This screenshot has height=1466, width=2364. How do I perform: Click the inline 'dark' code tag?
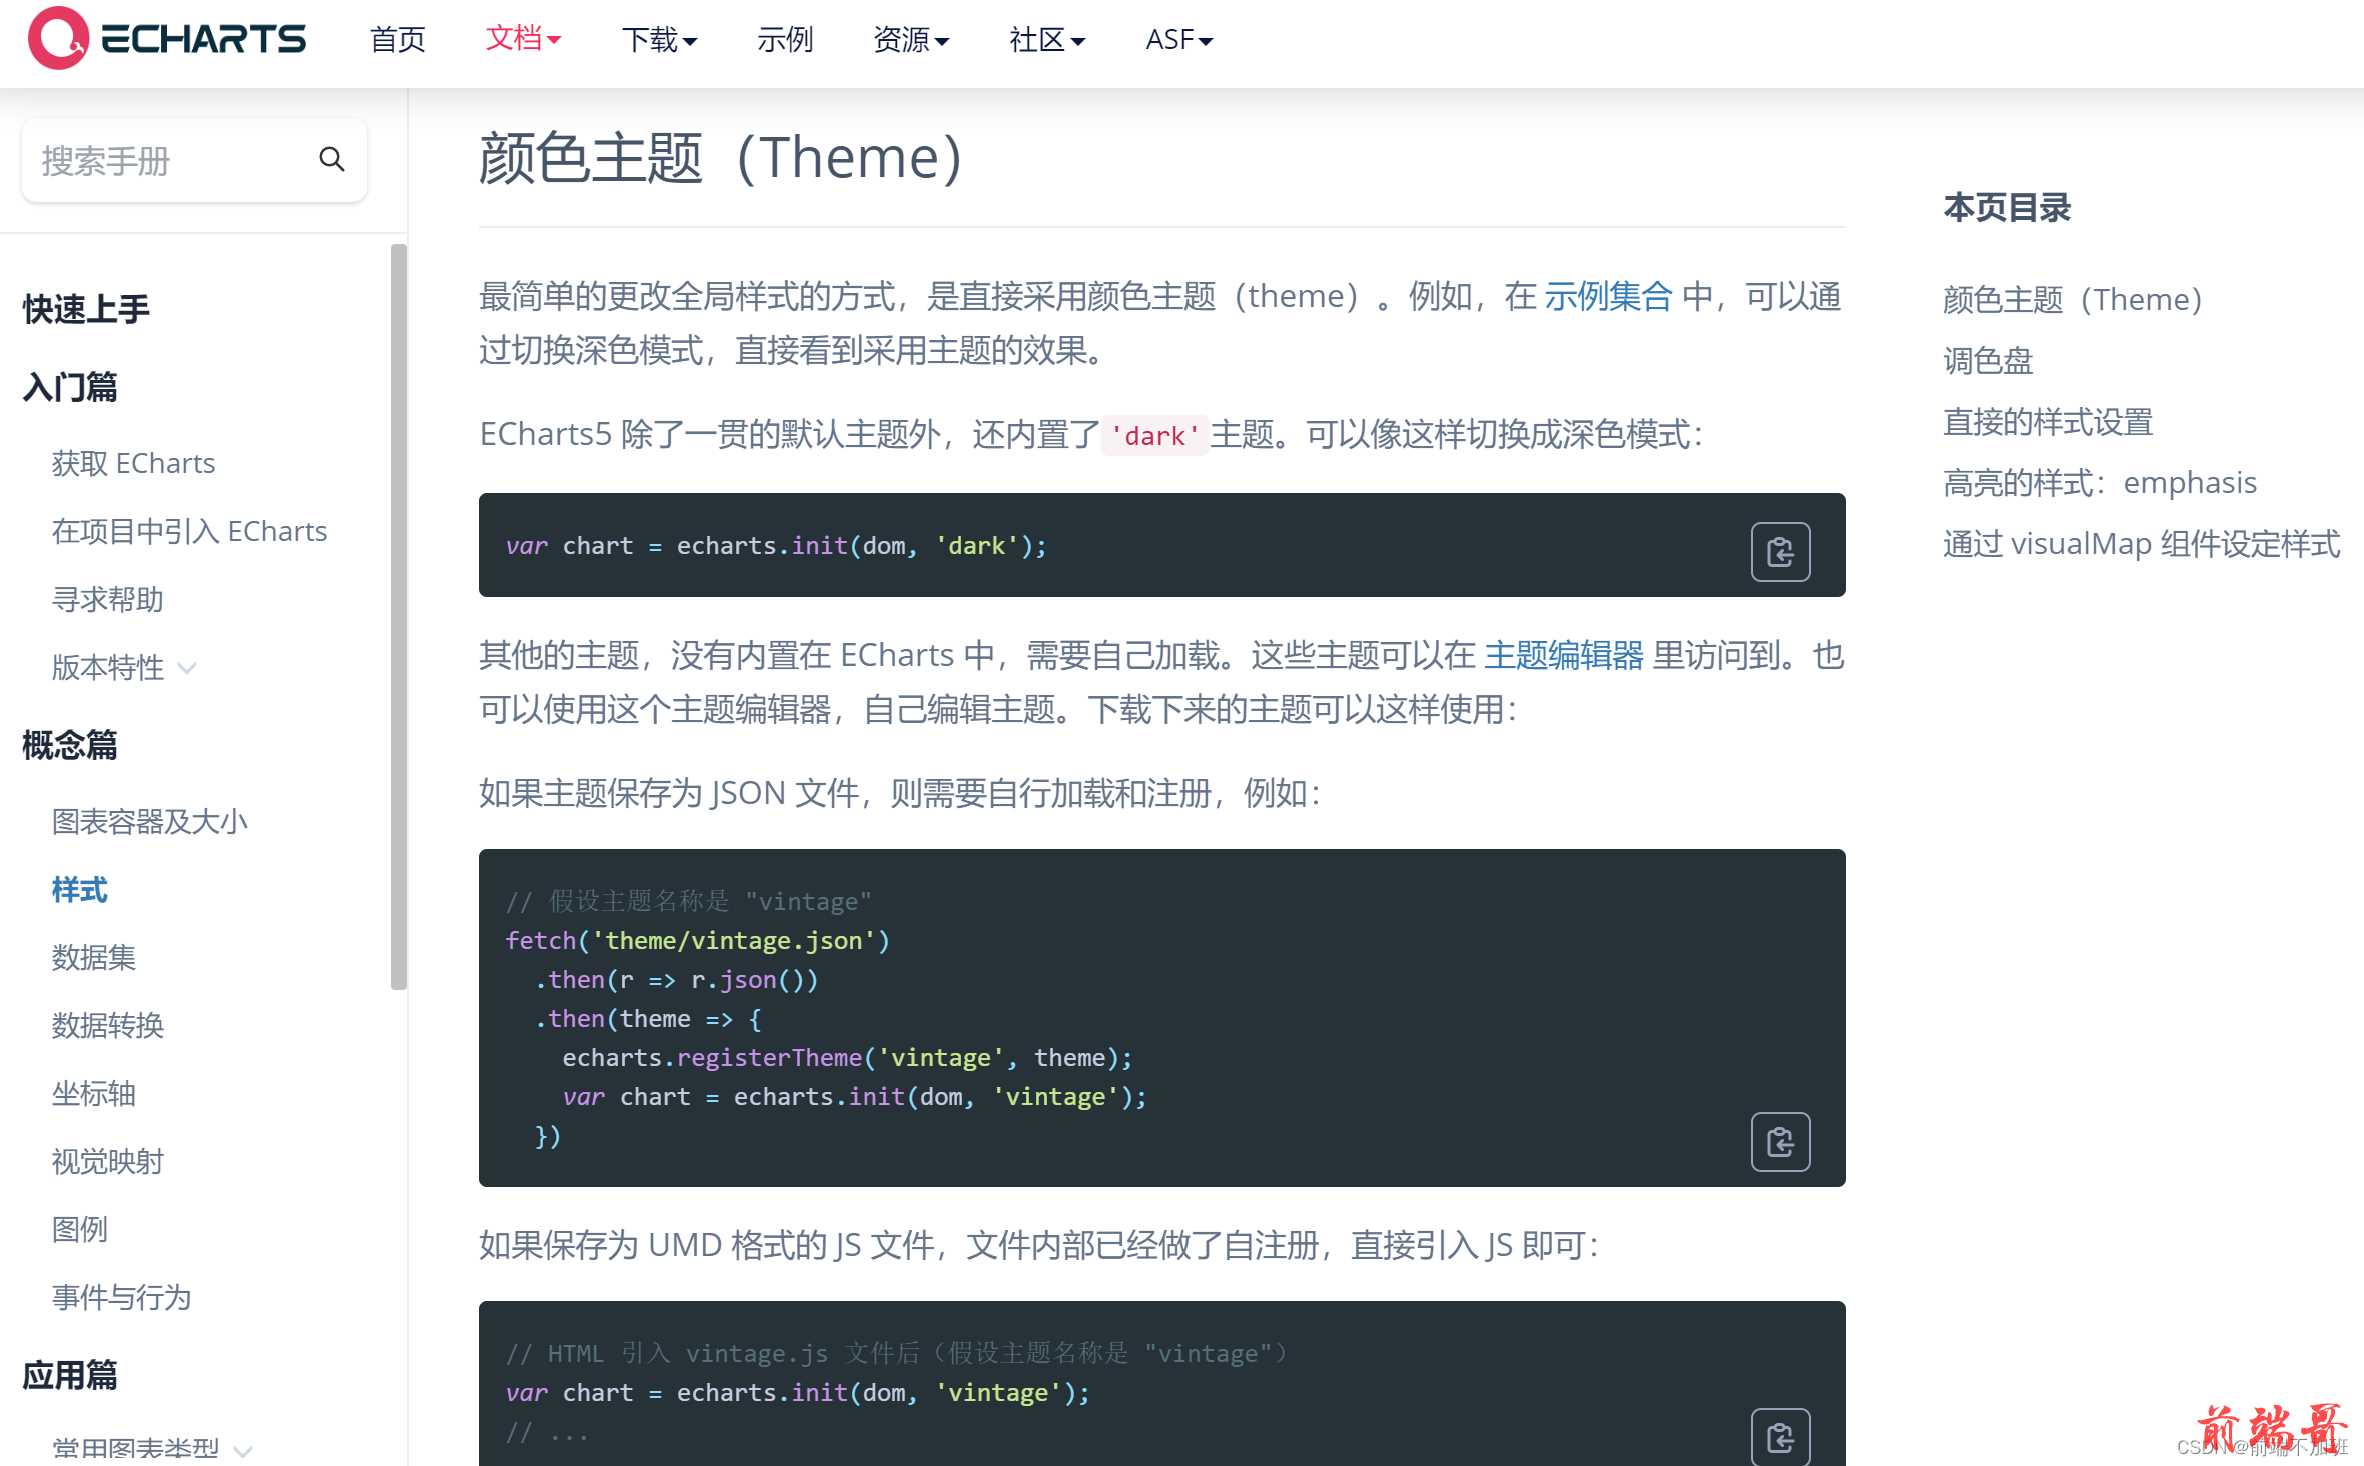(x=1155, y=435)
